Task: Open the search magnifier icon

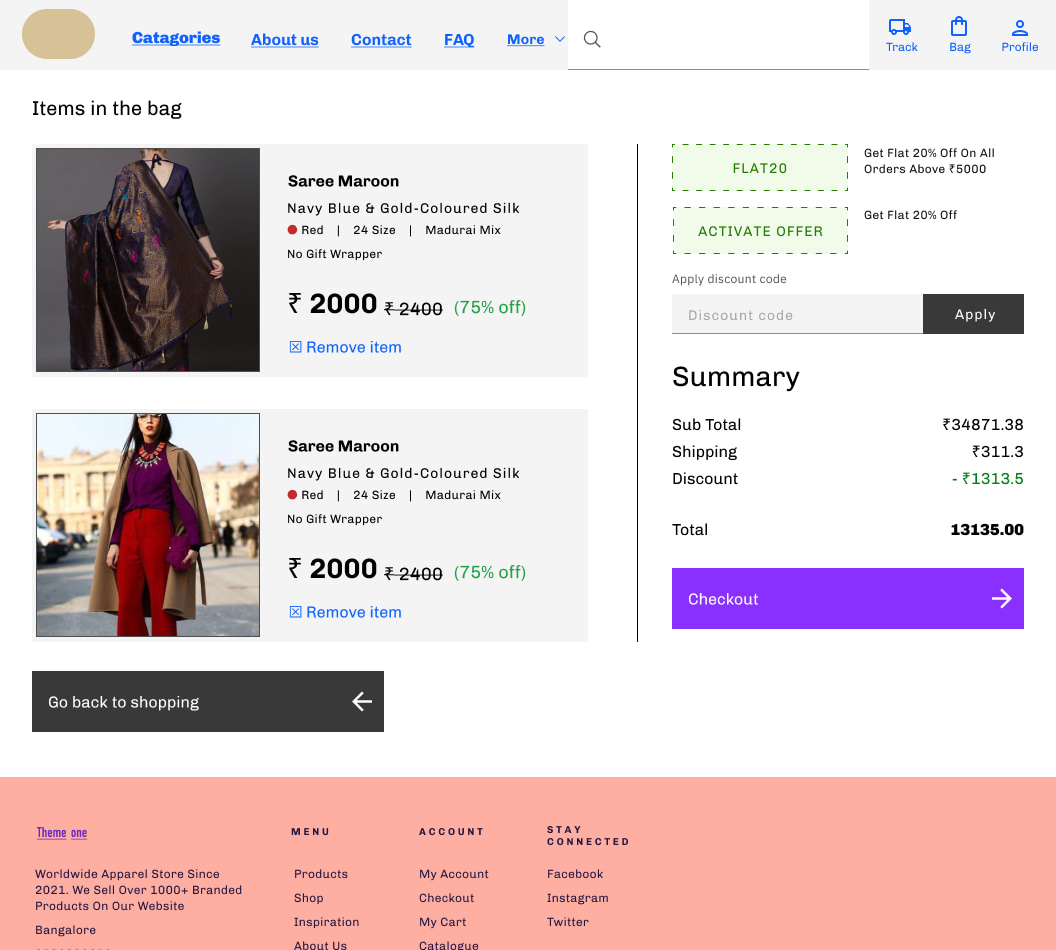Action: pos(592,39)
